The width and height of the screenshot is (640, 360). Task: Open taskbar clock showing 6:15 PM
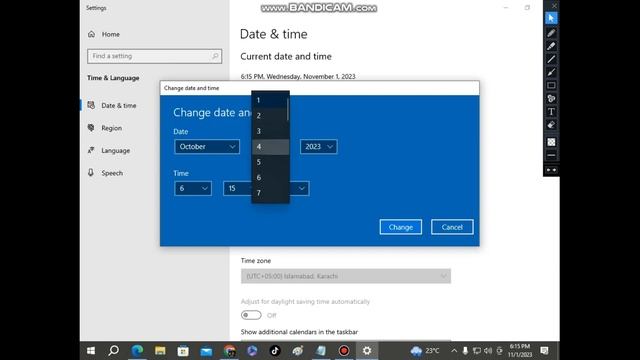point(520,351)
